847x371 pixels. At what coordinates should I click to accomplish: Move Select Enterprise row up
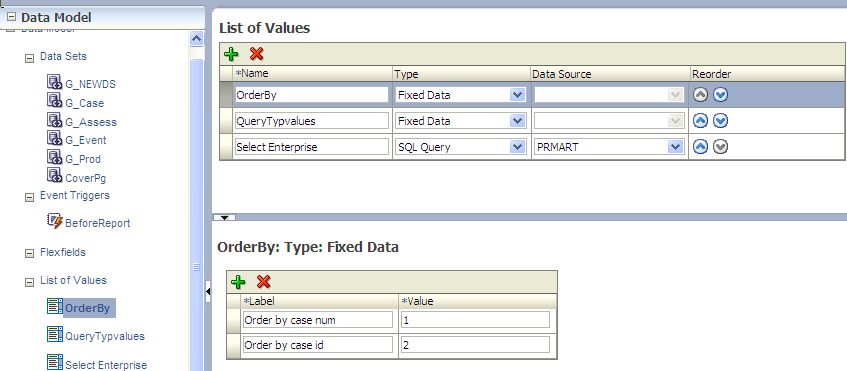click(x=701, y=146)
